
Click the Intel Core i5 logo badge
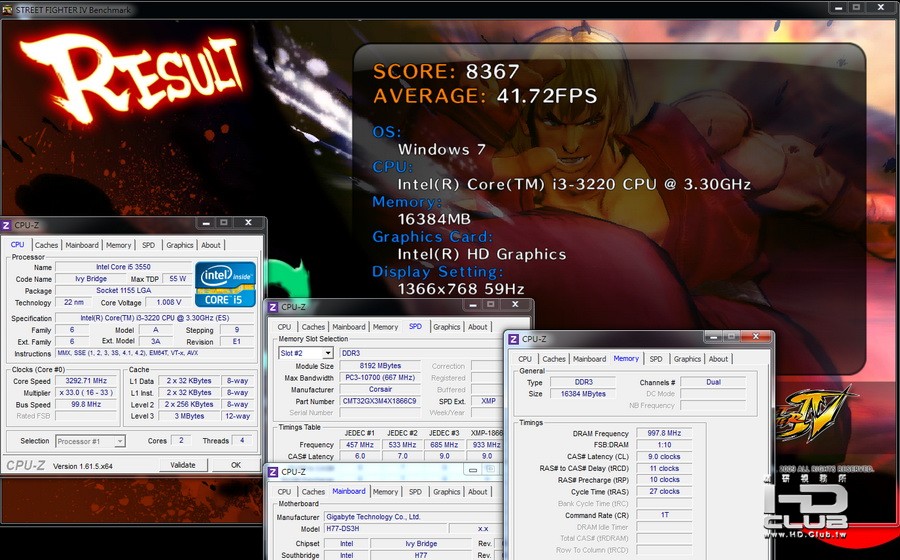point(225,284)
